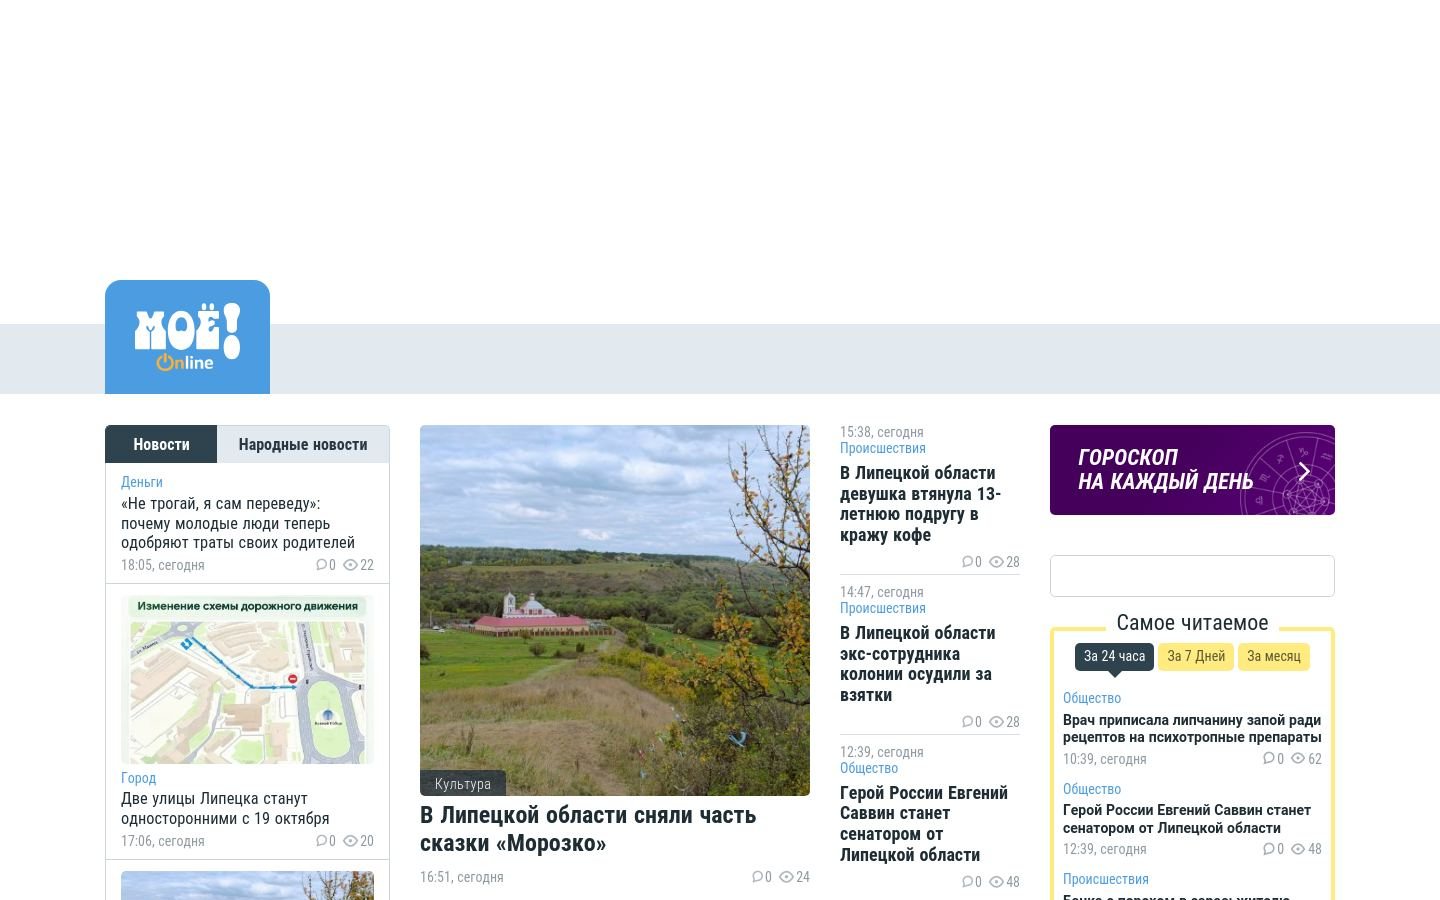Viewport: 1440px width, 900px height.
Task: Click the eye icon under the «Морозко» headline
Action: pyautogui.click(x=786, y=877)
